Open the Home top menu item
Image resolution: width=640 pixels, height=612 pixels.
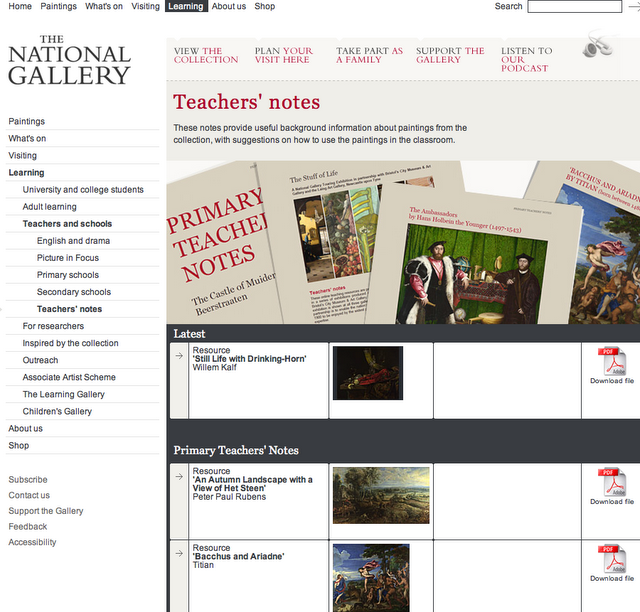(20, 6)
